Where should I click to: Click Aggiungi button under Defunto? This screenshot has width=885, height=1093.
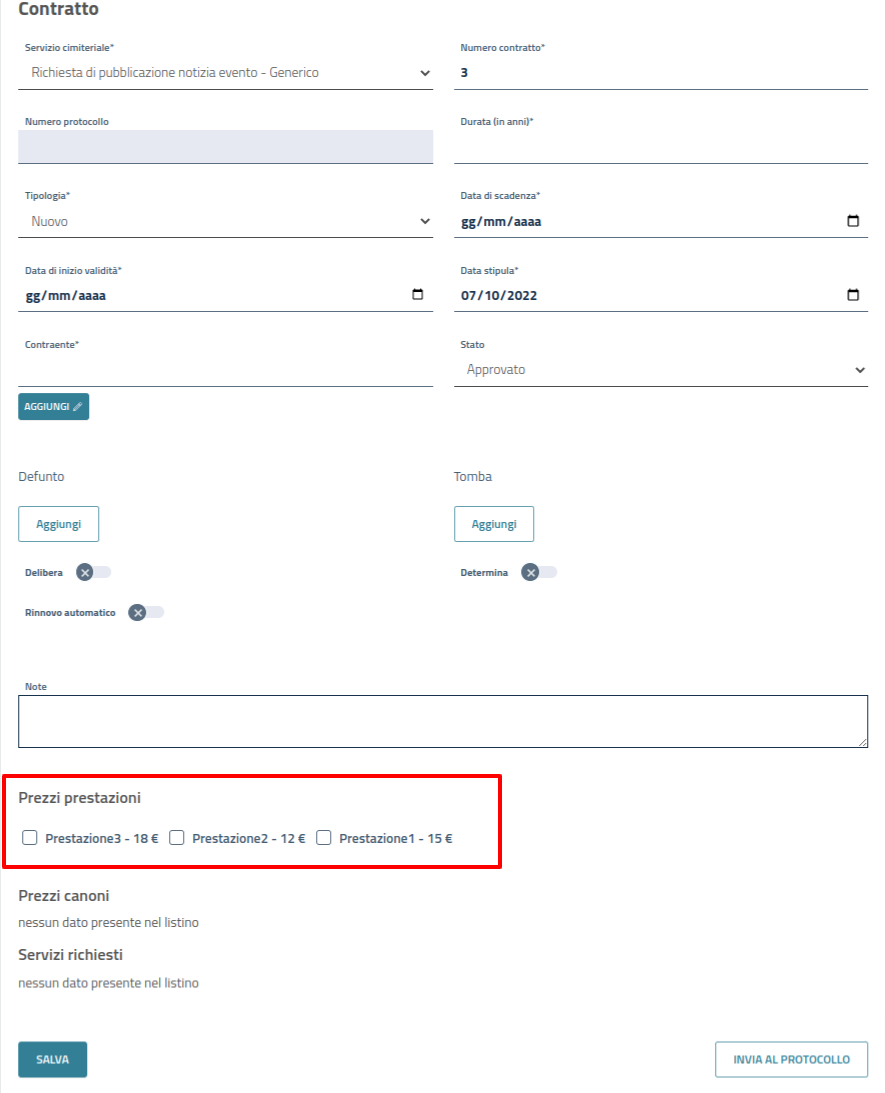point(58,524)
